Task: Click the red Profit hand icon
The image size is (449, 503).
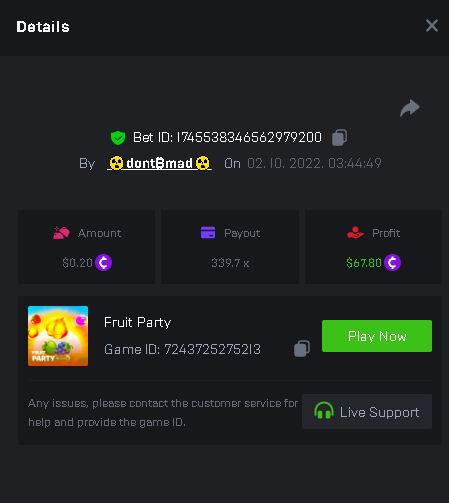Action: click(x=355, y=233)
